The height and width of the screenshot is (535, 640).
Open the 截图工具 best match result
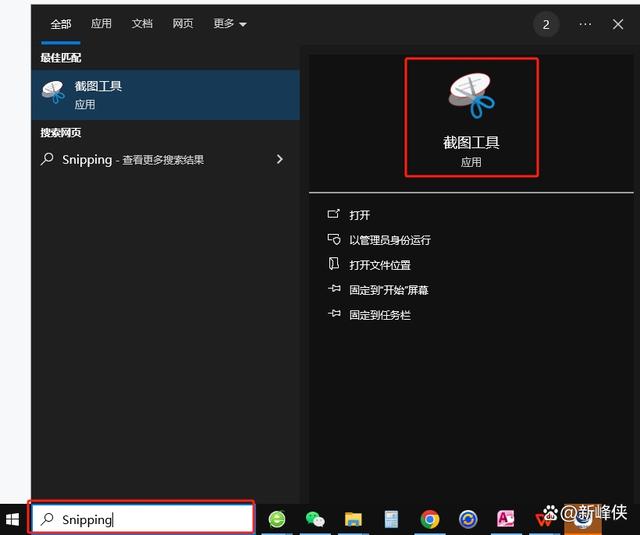tap(165, 95)
